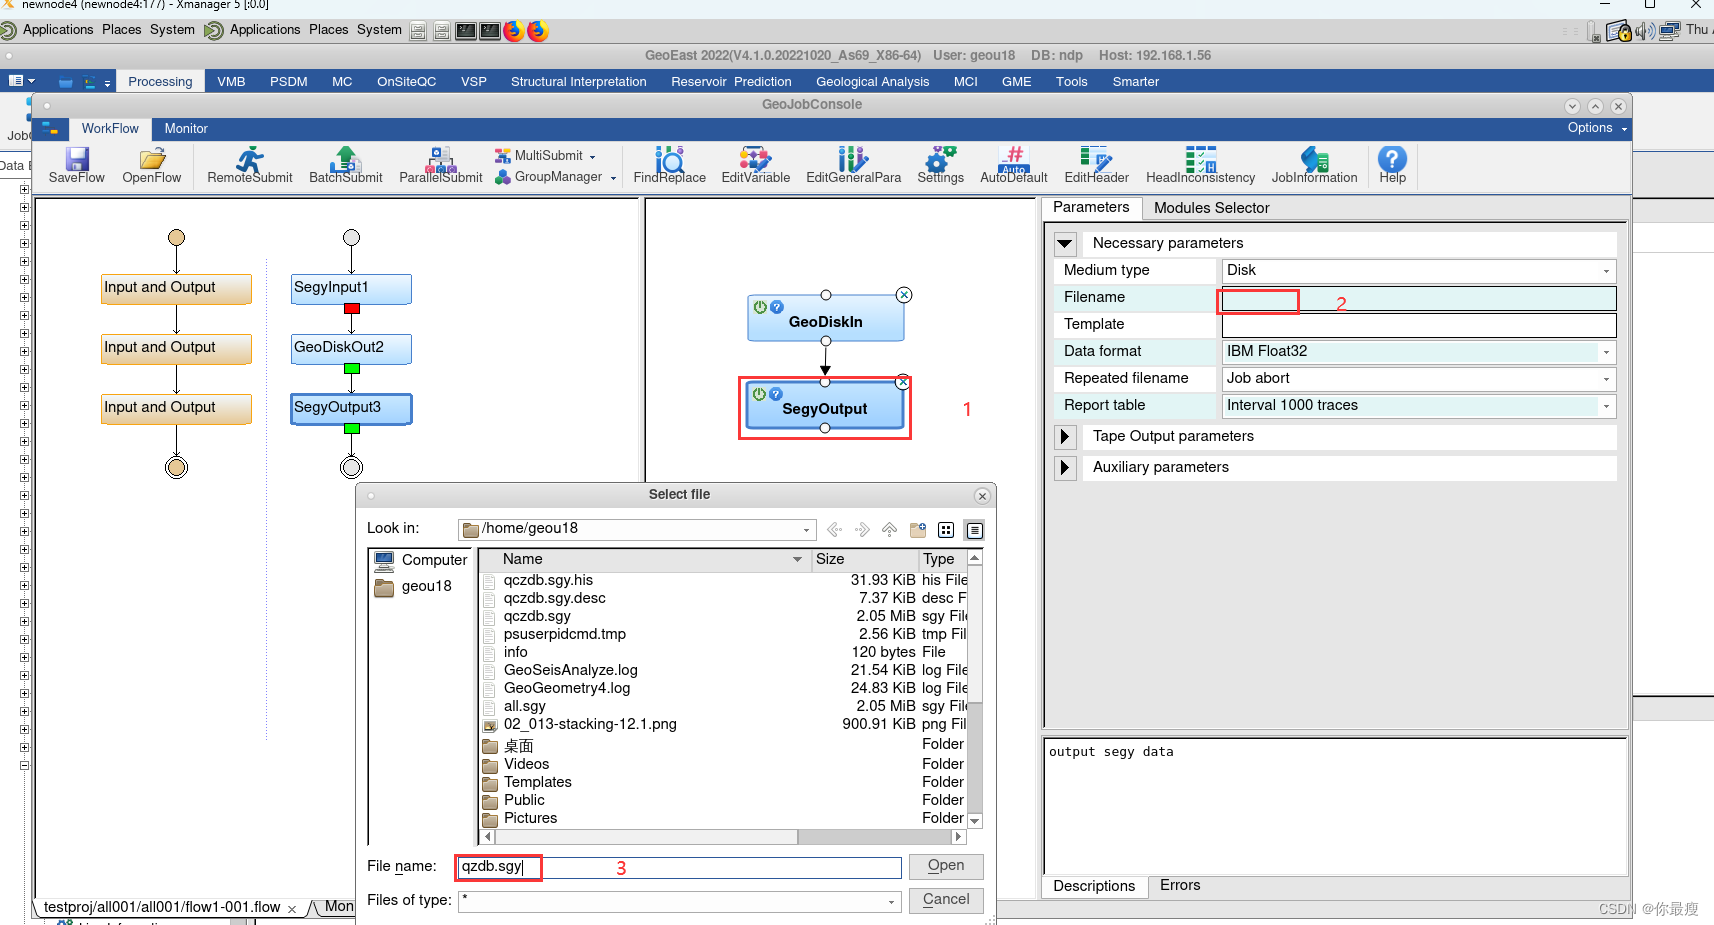Open the Reservoir Prediction menu
The image size is (1714, 925).
[x=731, y=82]
